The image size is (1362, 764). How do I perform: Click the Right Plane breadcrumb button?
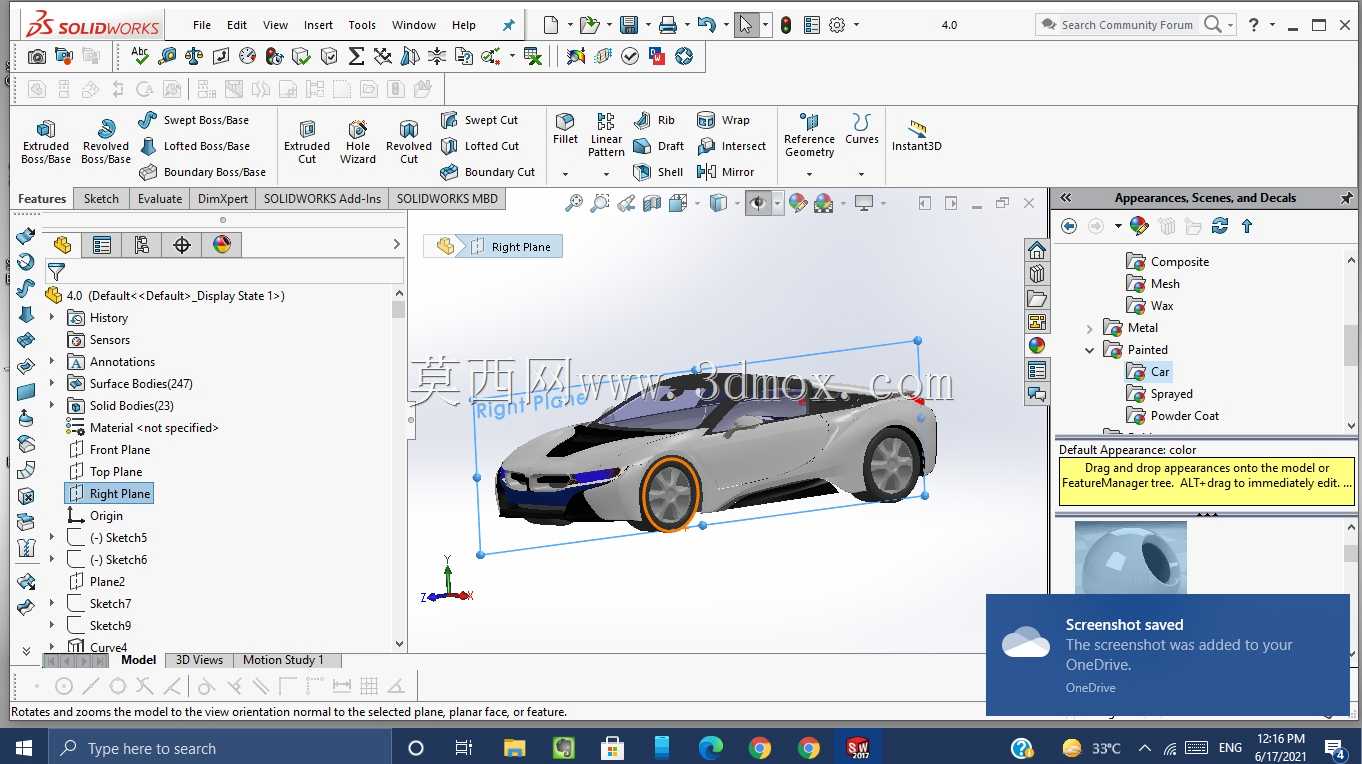511,247
